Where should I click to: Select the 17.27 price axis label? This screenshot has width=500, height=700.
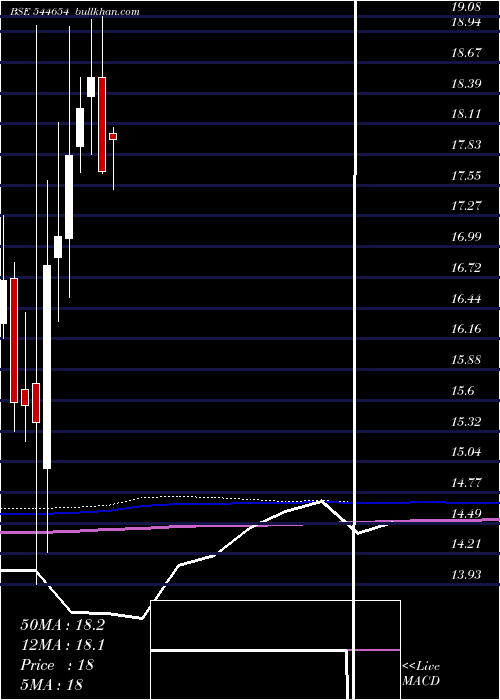tap(466, 206)
